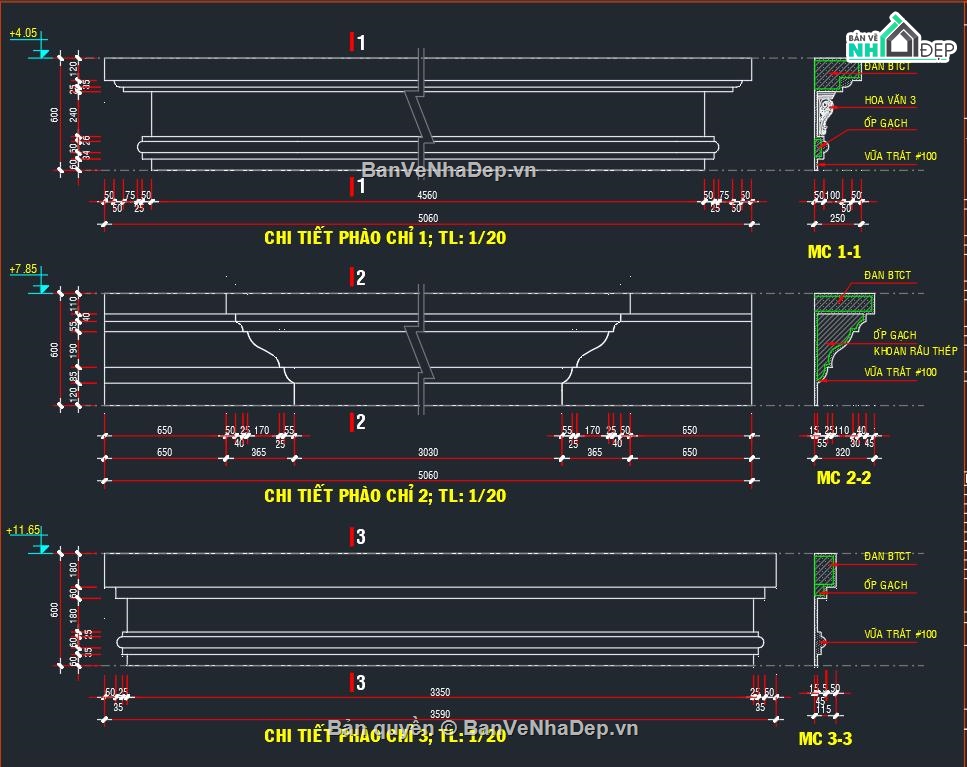Select the +7.85 elevation marker

24,270
